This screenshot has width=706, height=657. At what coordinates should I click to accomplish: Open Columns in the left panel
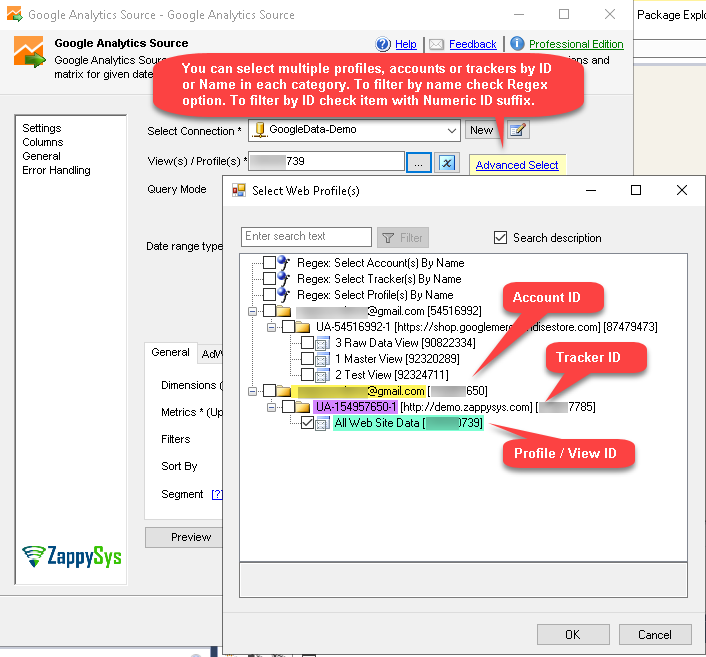43,142
